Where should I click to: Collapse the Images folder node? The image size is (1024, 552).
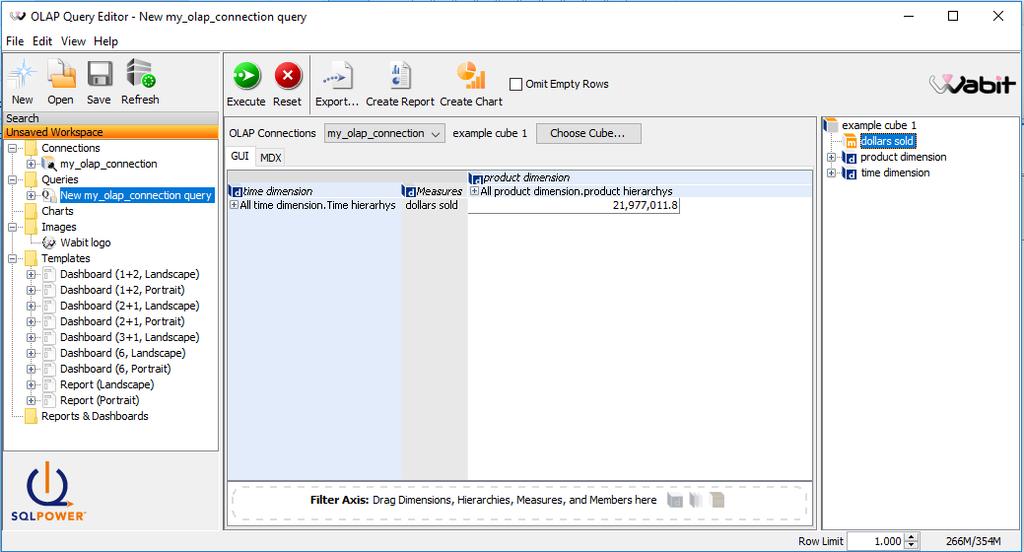pyautogui.click(x=12, y=227)
